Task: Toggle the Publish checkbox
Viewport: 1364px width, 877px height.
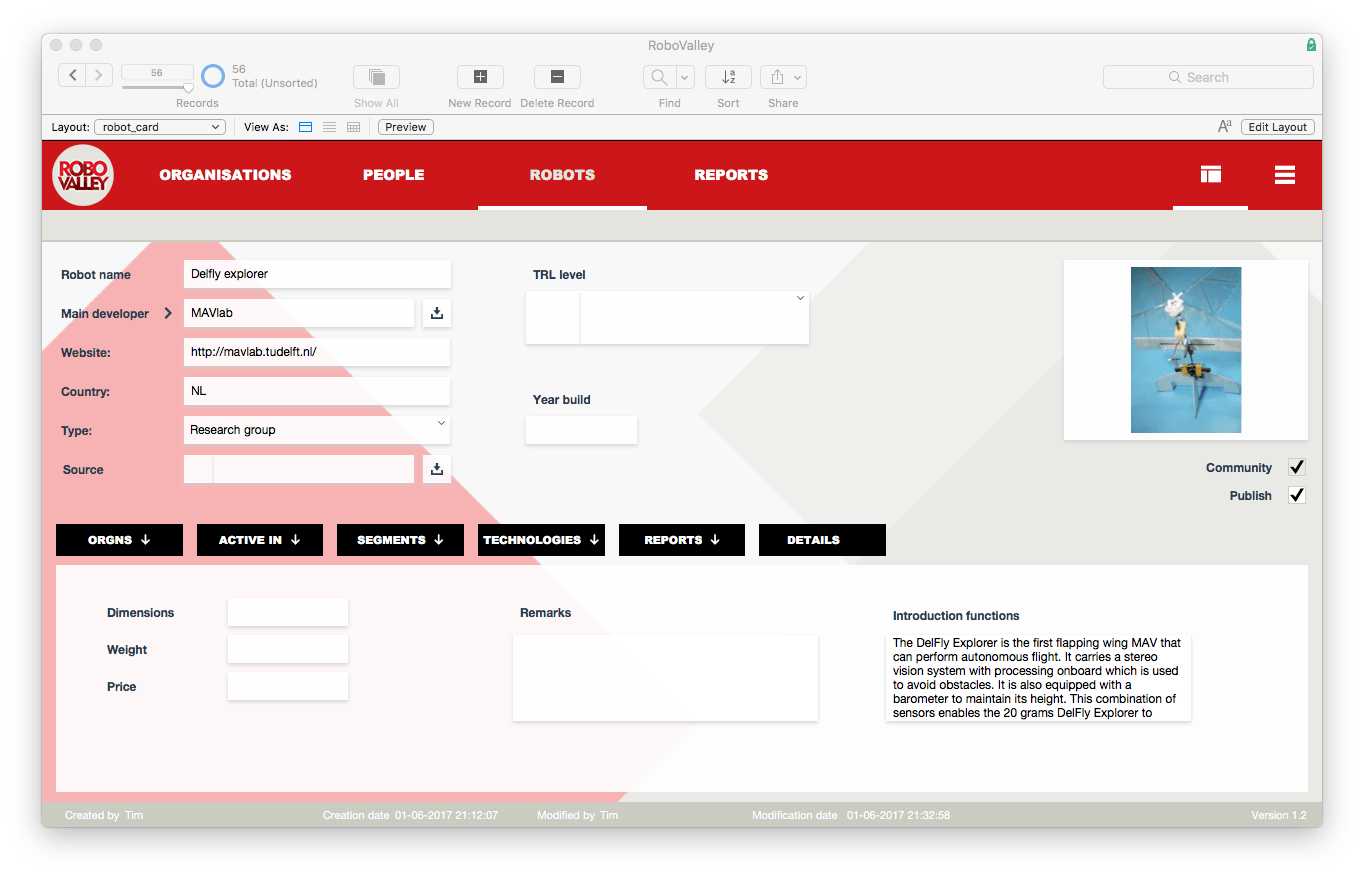Action: tap(1296, 495)
